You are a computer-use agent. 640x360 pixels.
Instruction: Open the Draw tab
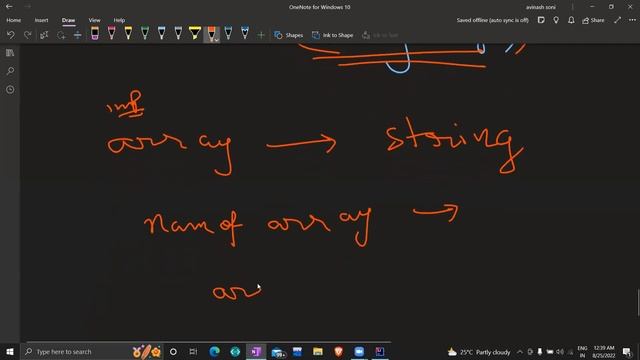69,20
